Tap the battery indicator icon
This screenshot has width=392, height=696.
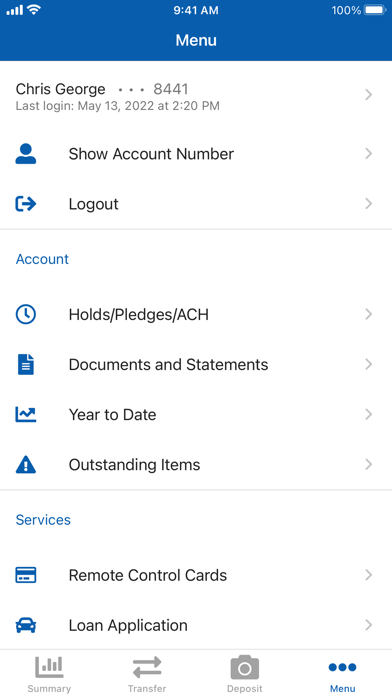tap(375, 10)
